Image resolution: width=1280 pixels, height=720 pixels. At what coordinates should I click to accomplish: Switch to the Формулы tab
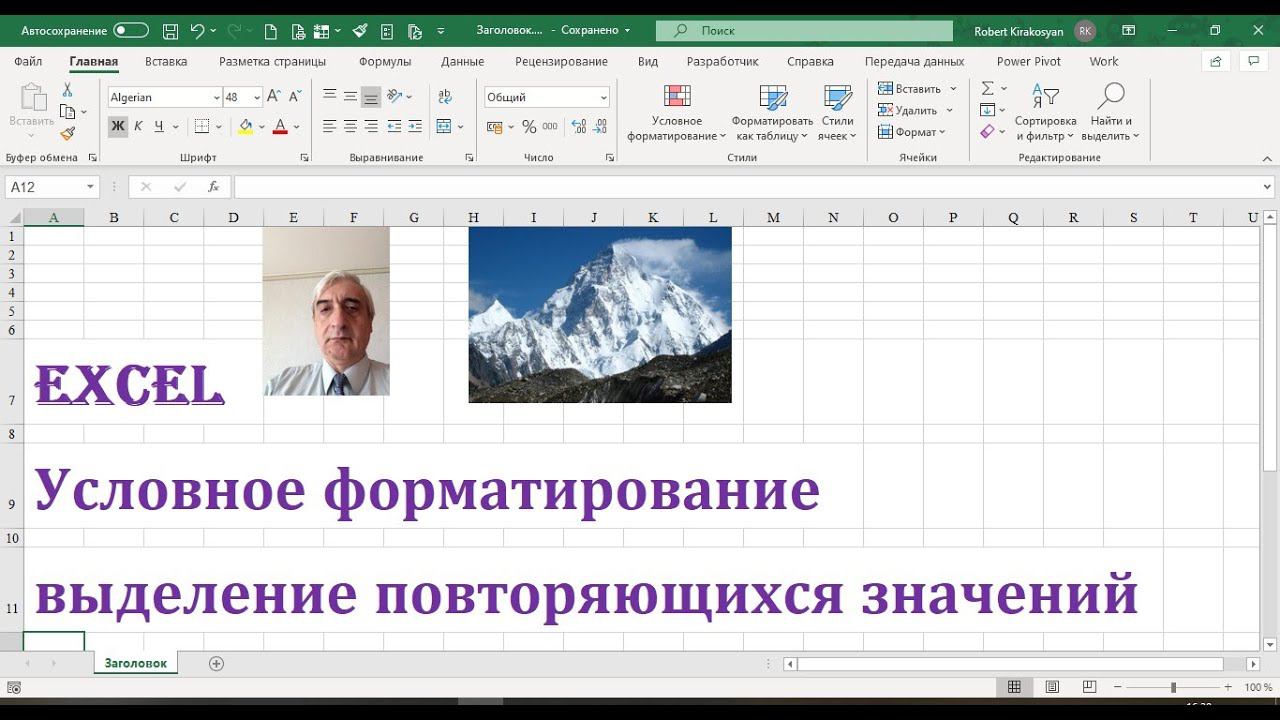click(385, 61)
